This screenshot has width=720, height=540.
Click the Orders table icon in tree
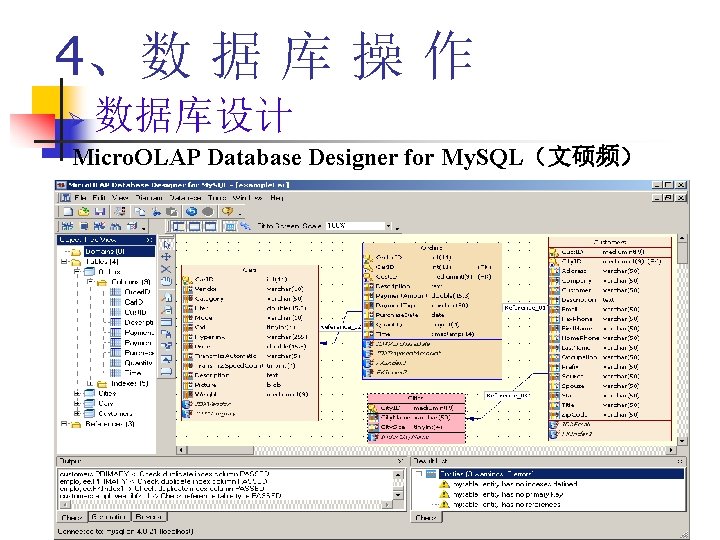89,272
